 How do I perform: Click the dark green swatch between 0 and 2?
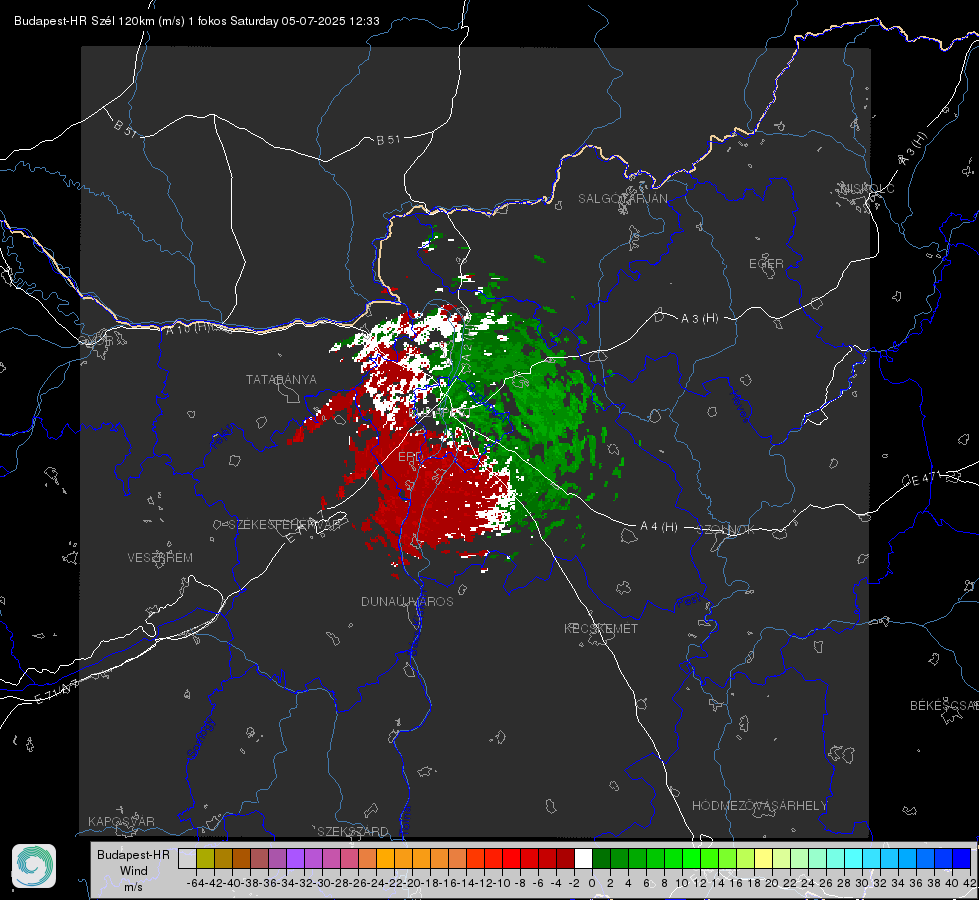click(x=601, y=858)
